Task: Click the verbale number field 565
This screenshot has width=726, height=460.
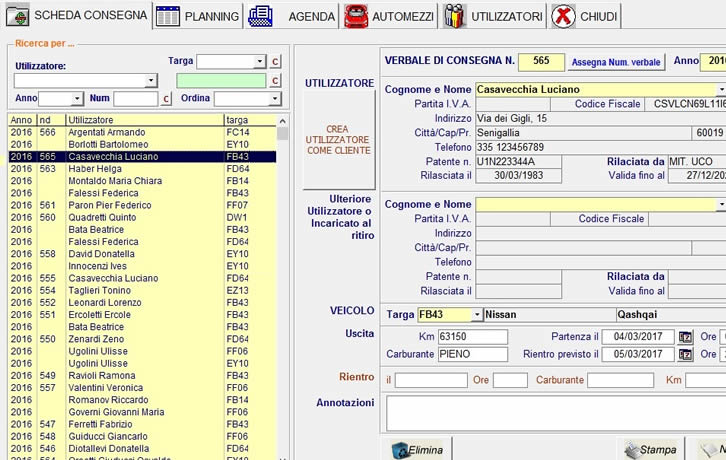Action: [x=541, y=62]
